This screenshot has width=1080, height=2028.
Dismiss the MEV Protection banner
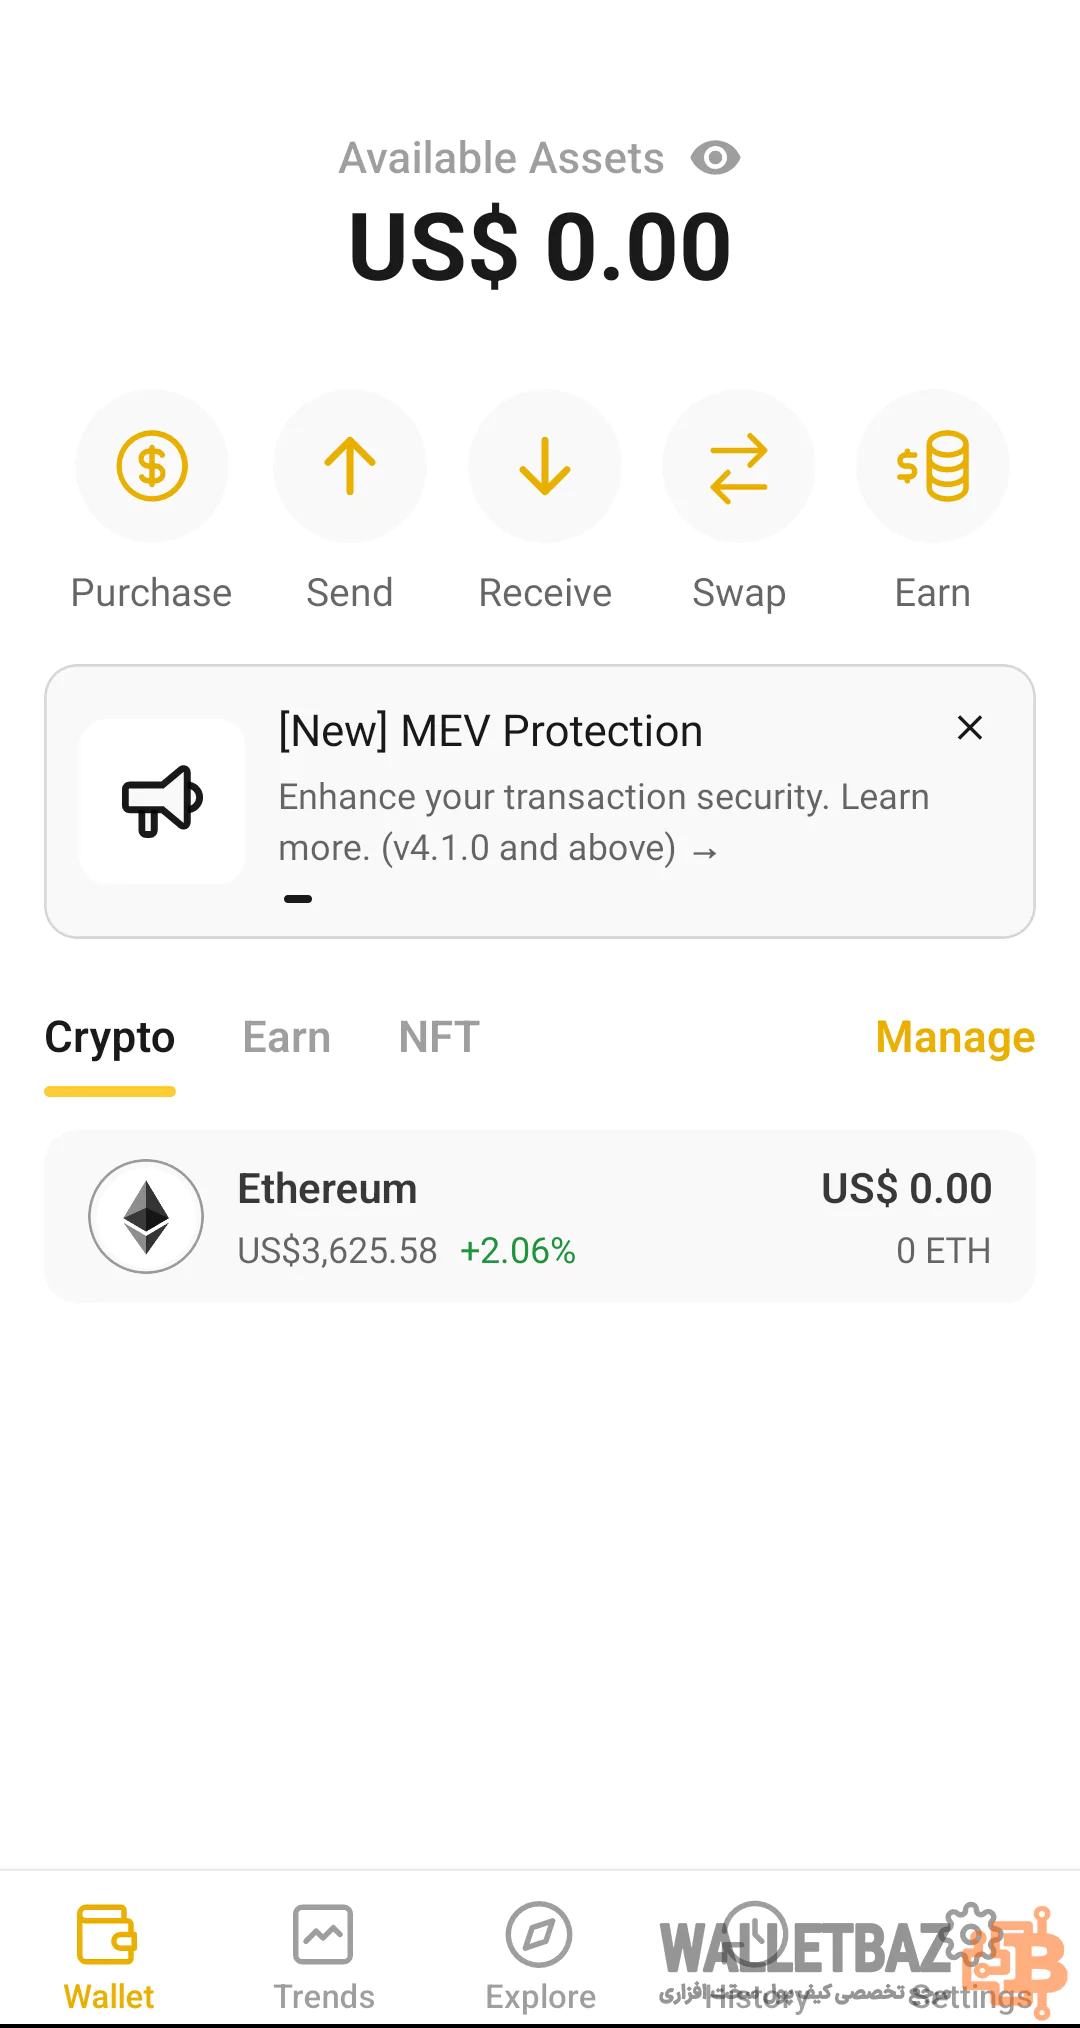(x=969, y=728)
